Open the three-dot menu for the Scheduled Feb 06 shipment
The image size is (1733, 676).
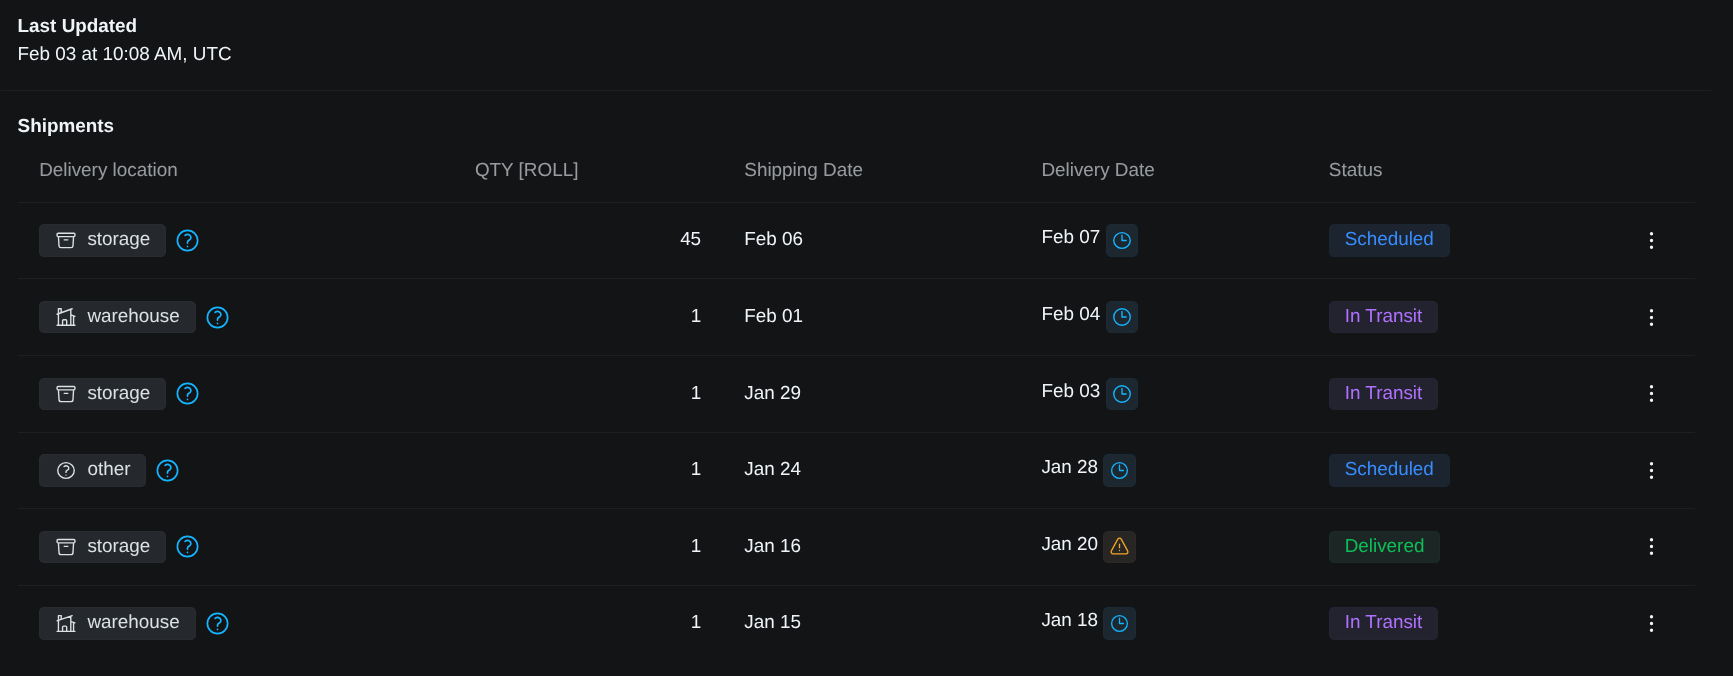pos(1651,240)
